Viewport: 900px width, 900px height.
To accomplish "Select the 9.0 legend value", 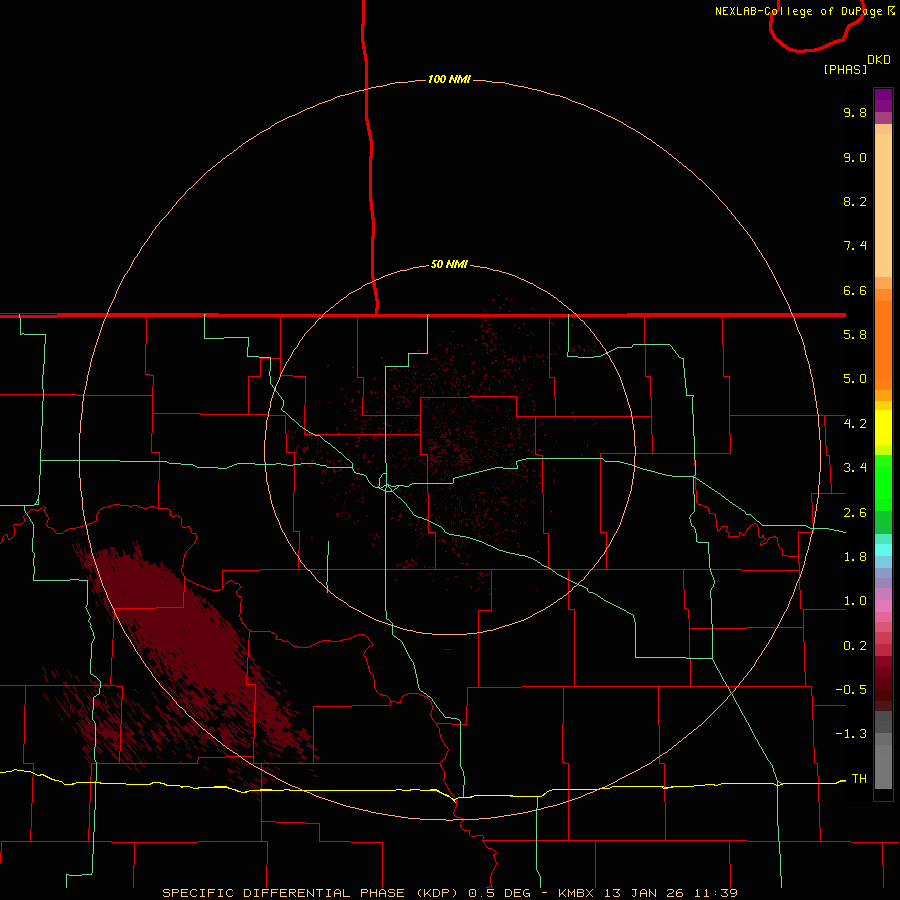I will click(x=855, y=157).
